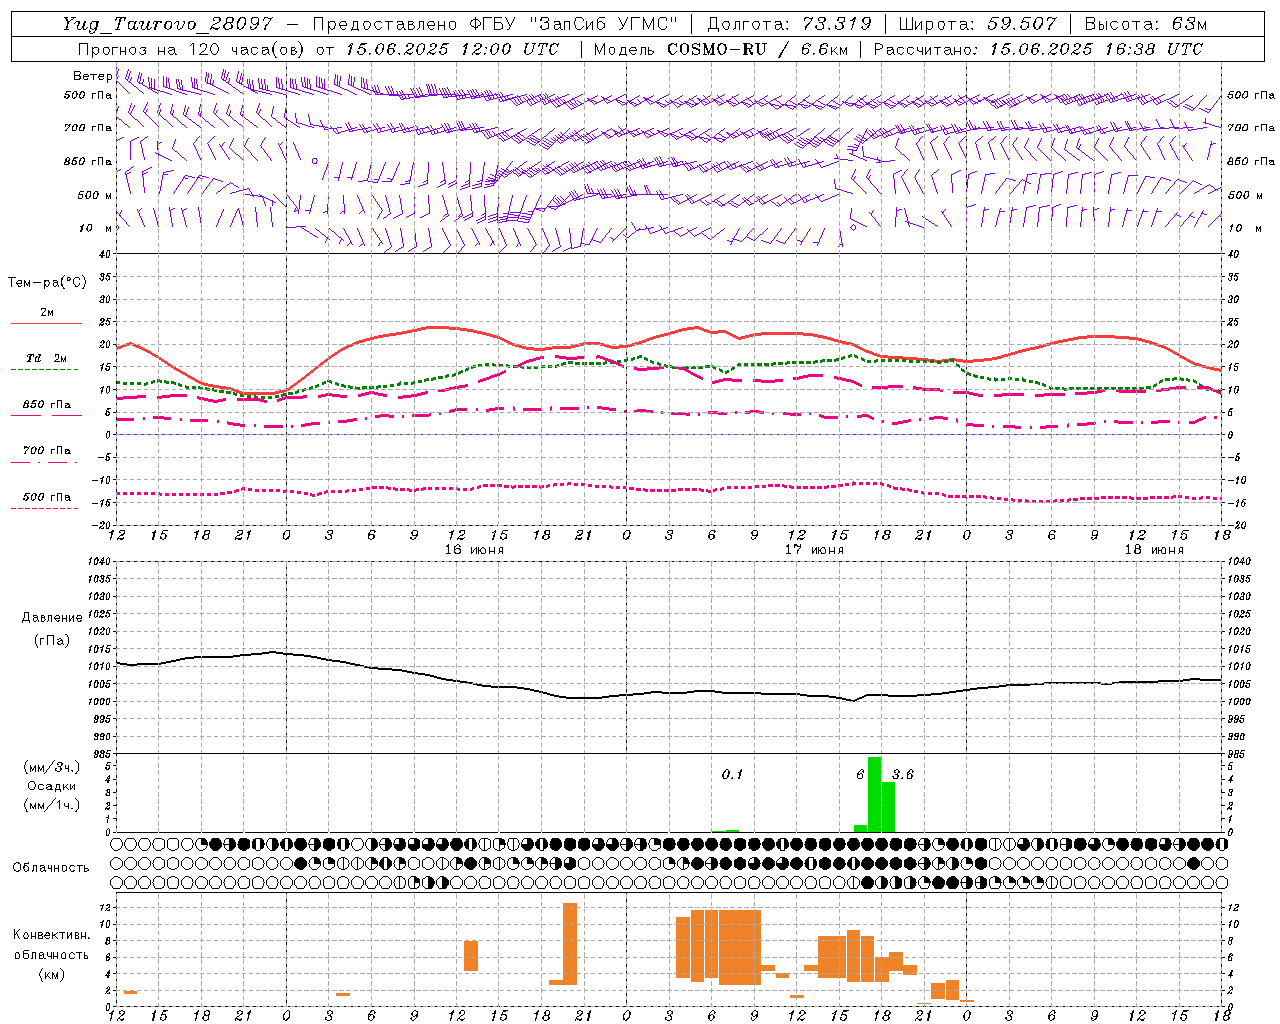This screenshot has height=1024, width=1280.
Task: Click the Td 2м dew point legend entry
Action: 47,358
